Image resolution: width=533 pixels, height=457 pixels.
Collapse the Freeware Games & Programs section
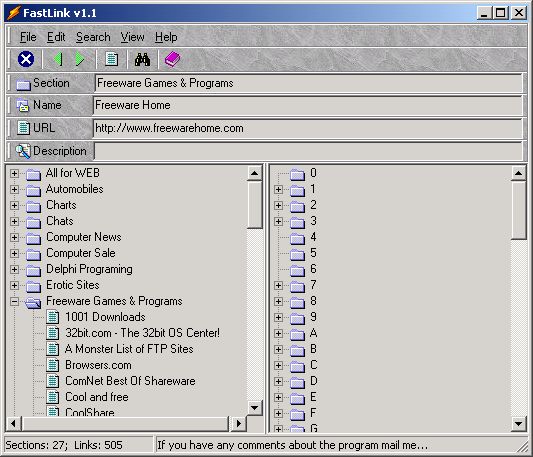[14, 301]
